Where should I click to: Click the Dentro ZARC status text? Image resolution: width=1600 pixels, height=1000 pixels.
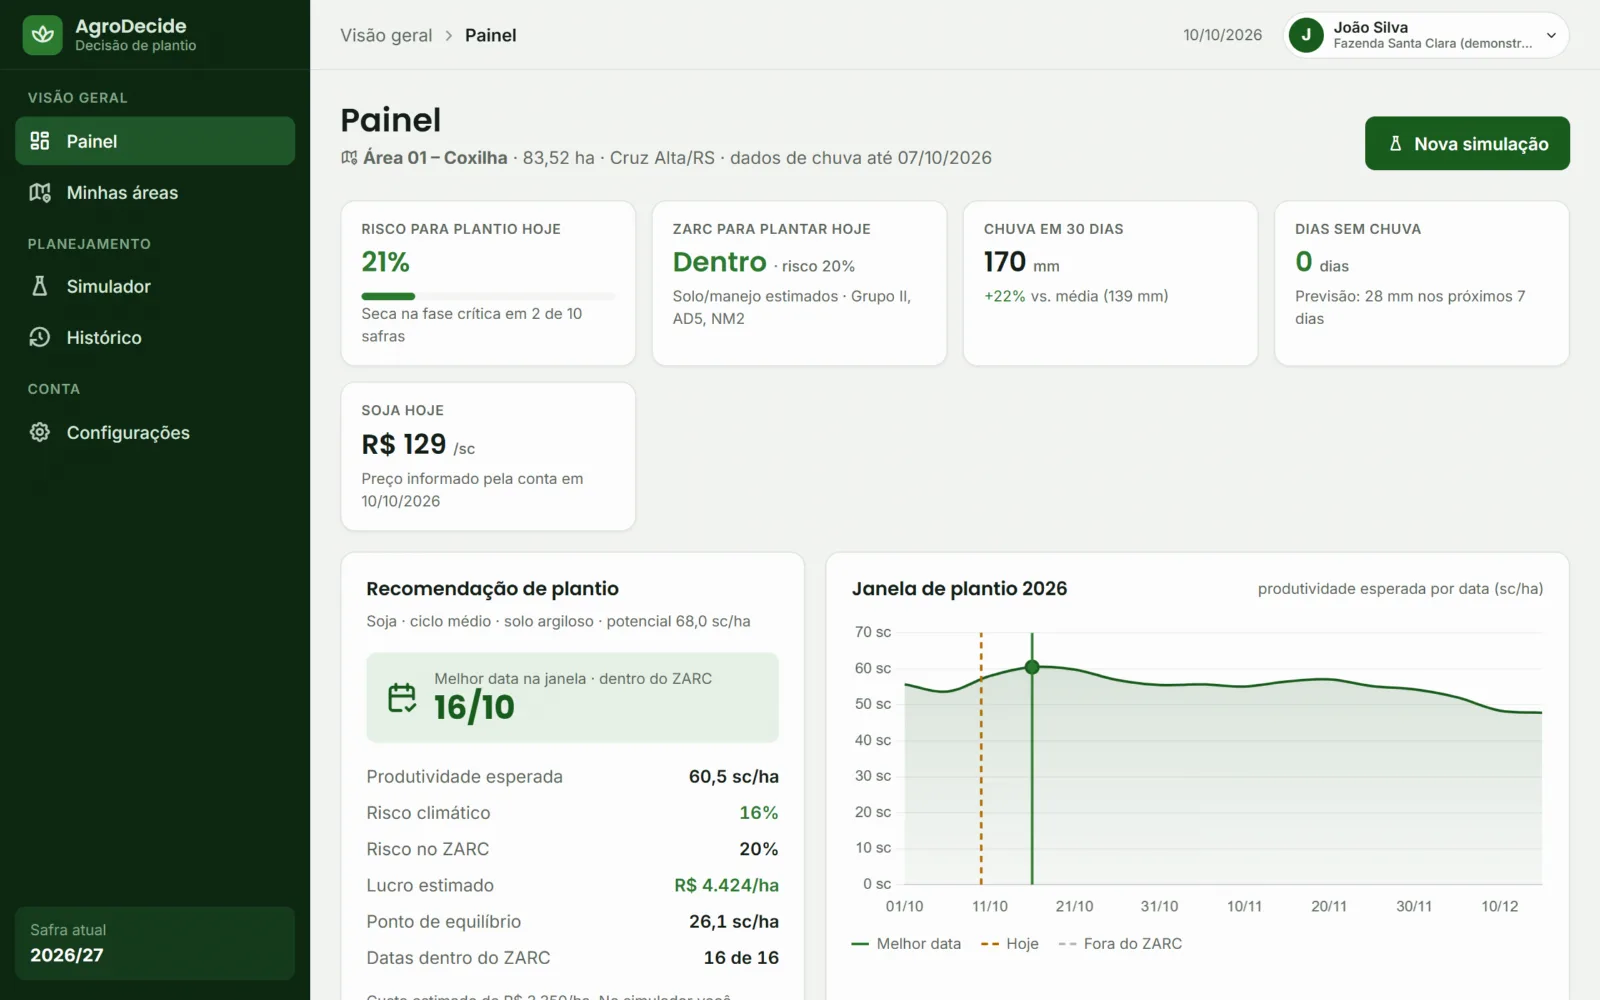coord(720,262)
